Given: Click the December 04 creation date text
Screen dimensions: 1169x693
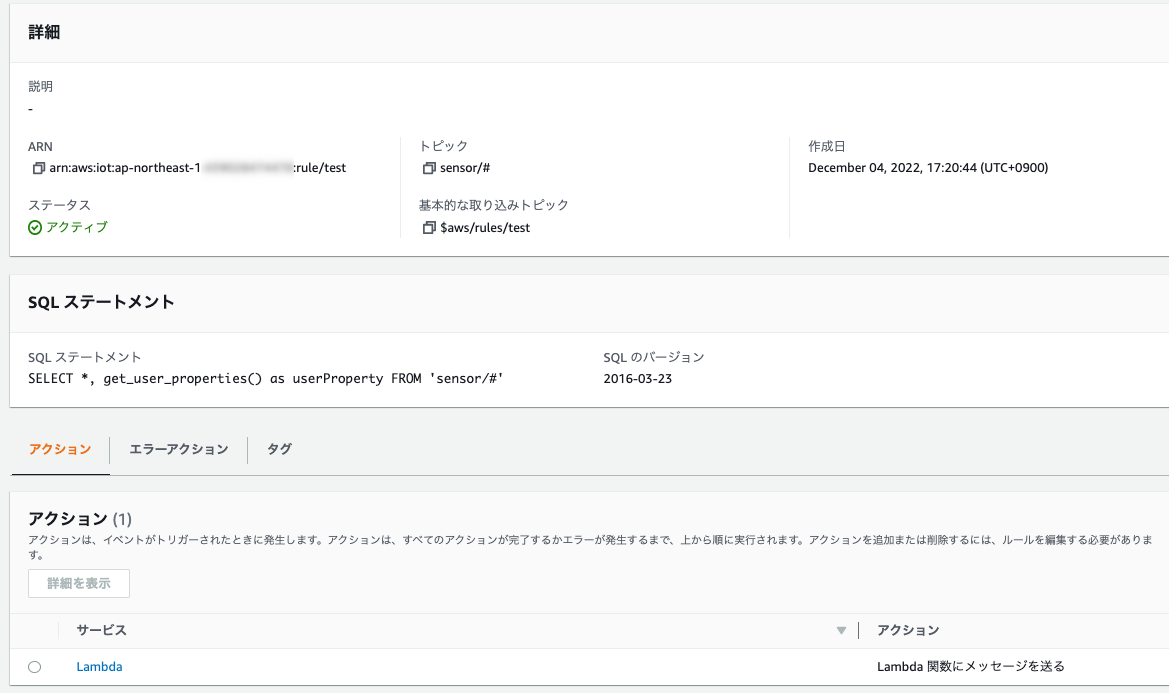Looking at the screenshot, I should 930,167.
